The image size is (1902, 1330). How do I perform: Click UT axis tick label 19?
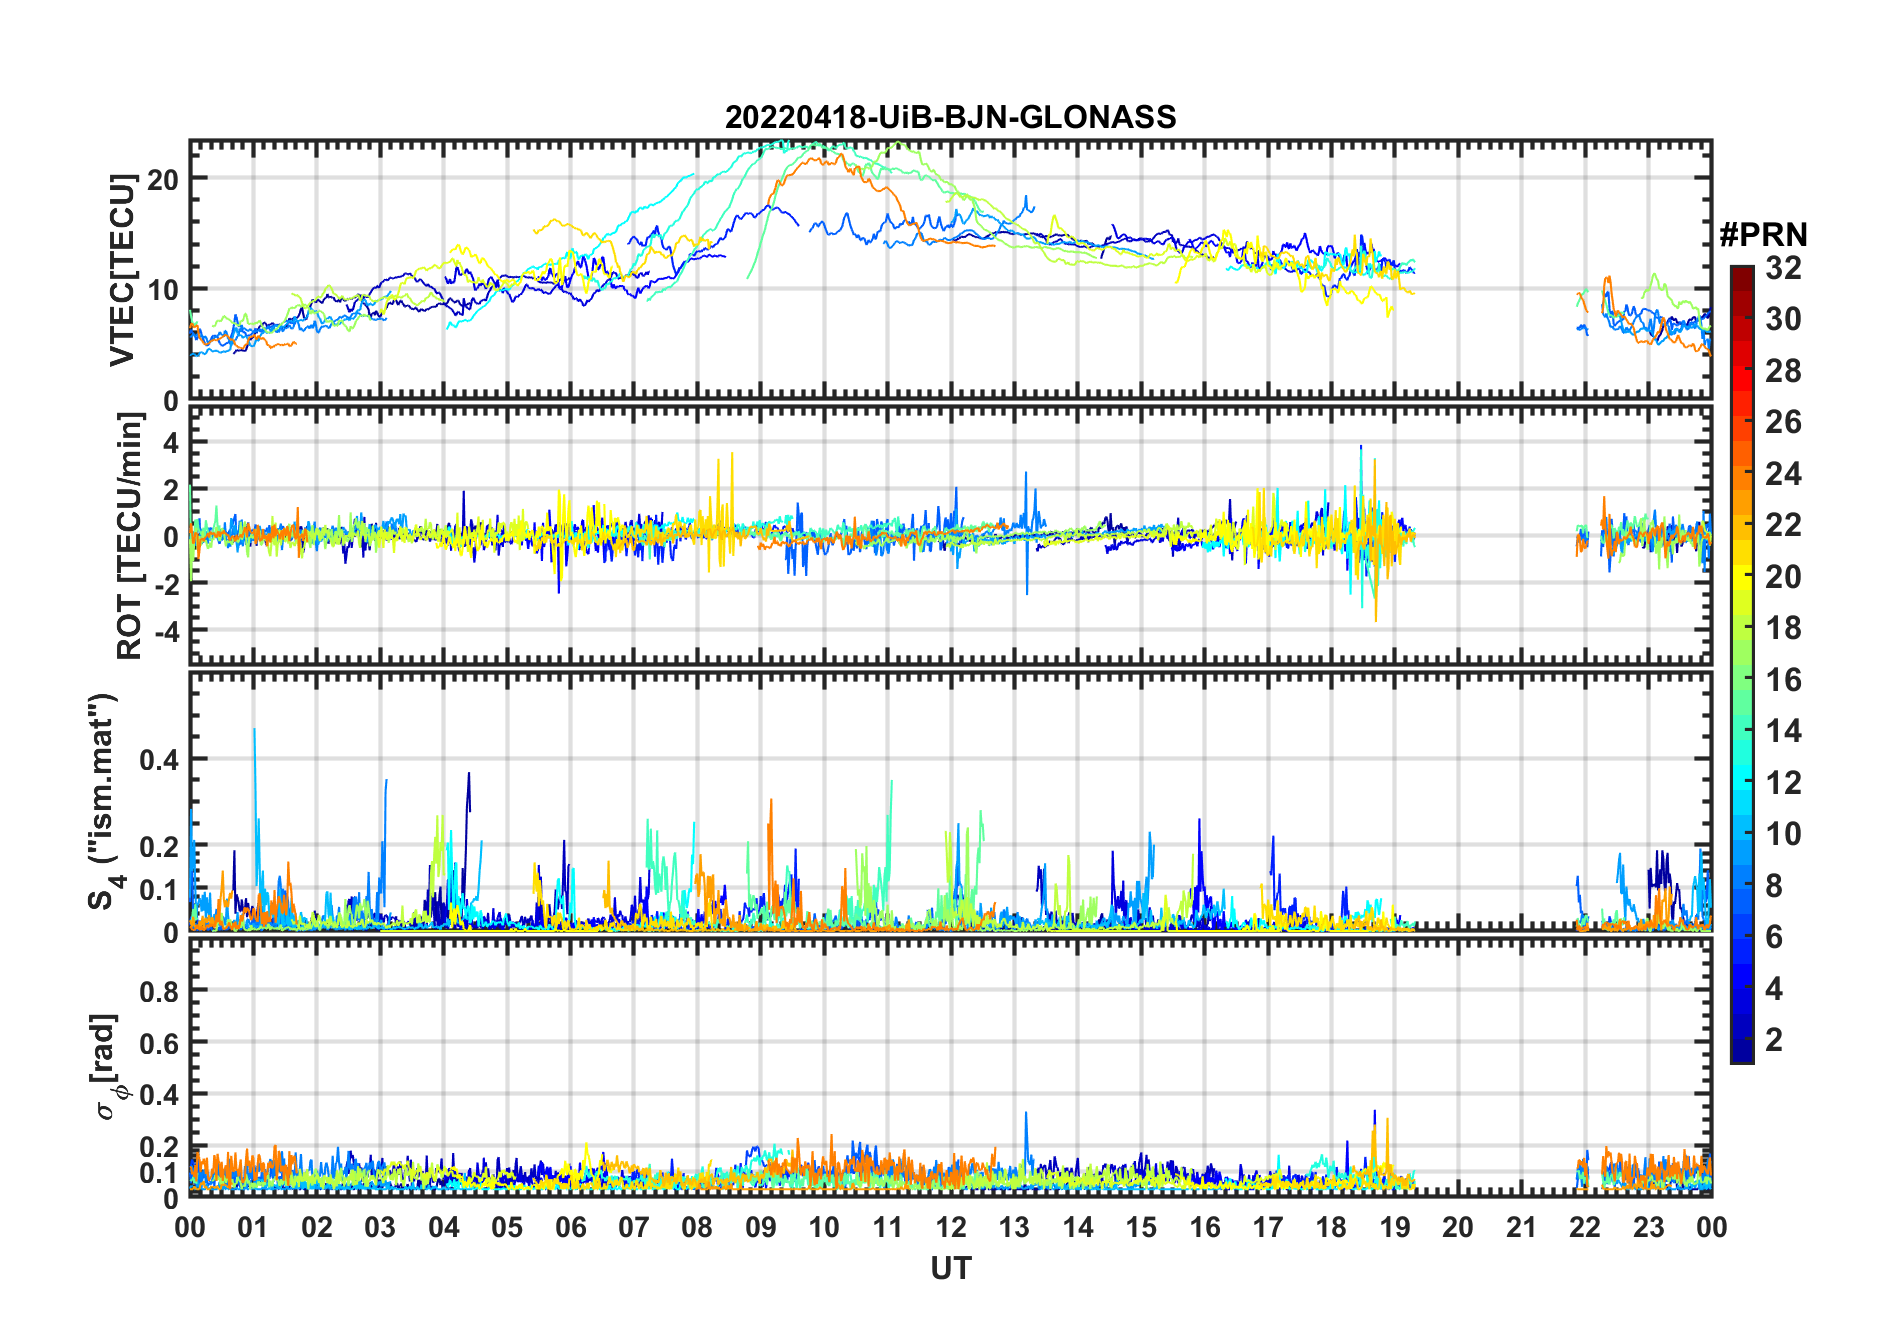tap(1395, 1227)
